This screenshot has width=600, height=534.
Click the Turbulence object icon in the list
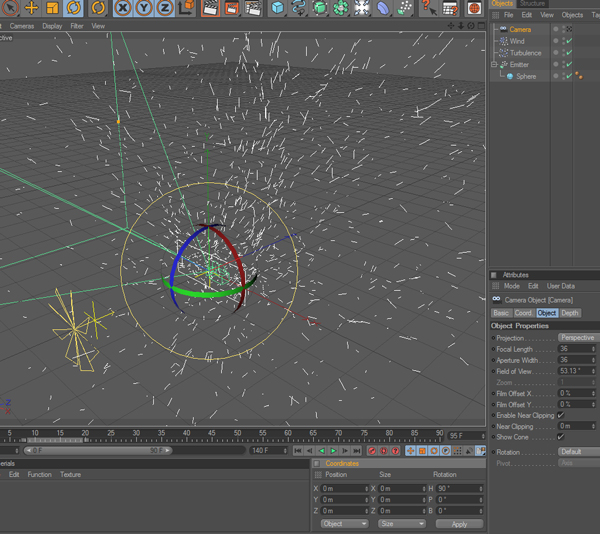(503, 53)
